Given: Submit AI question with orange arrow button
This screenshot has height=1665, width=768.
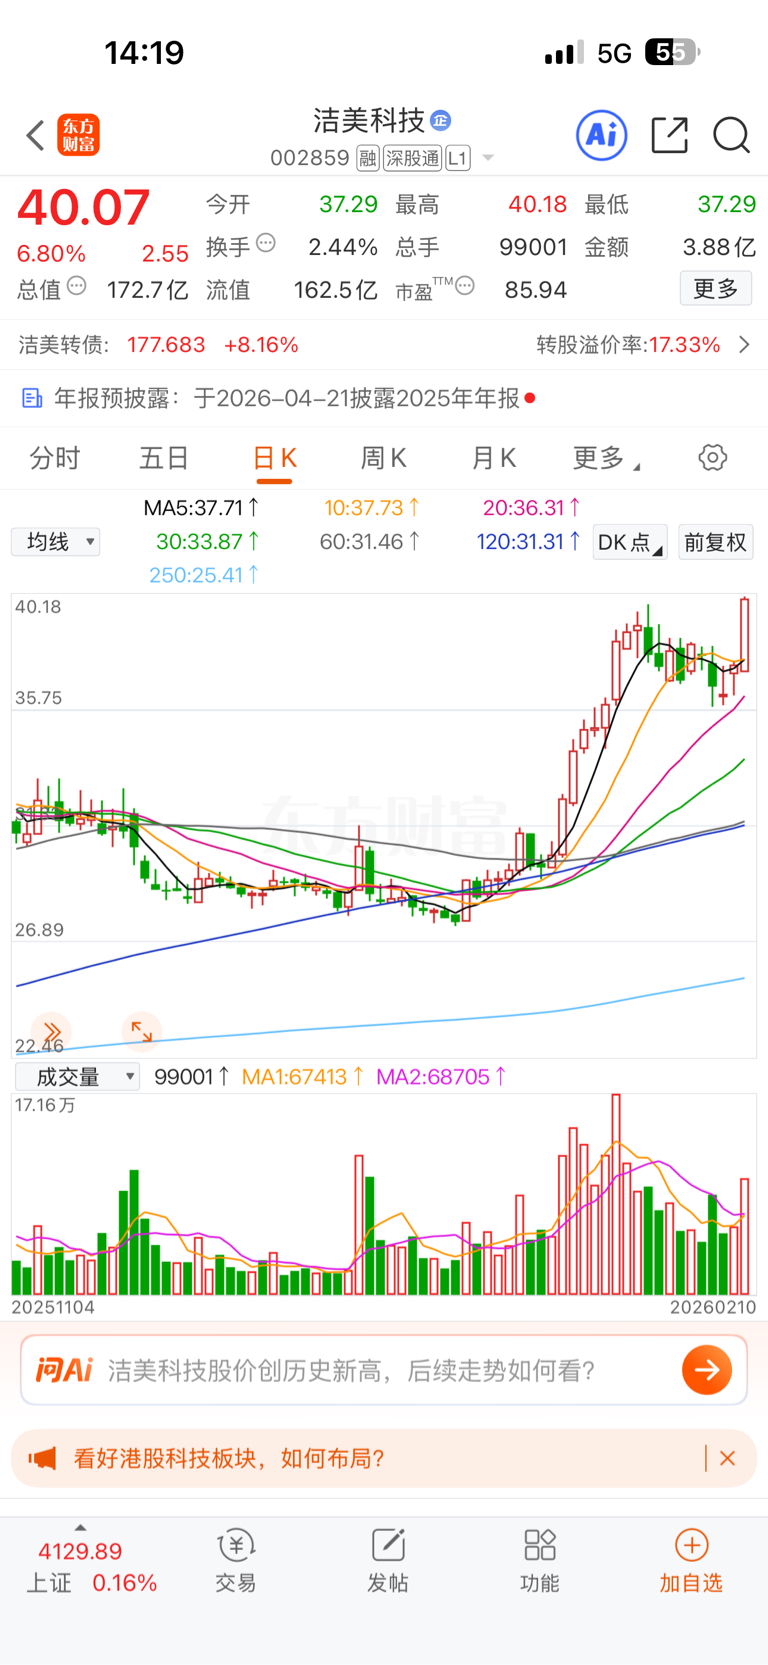Looking at the screenshot, I should 707,1370.
